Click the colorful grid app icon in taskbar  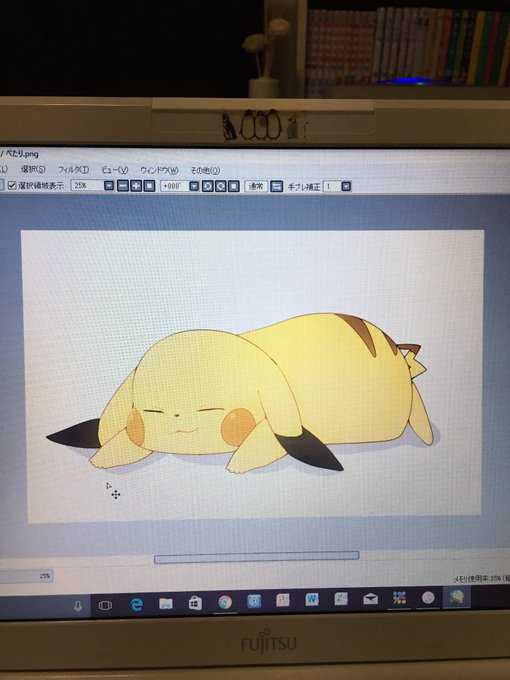[399, 598]
